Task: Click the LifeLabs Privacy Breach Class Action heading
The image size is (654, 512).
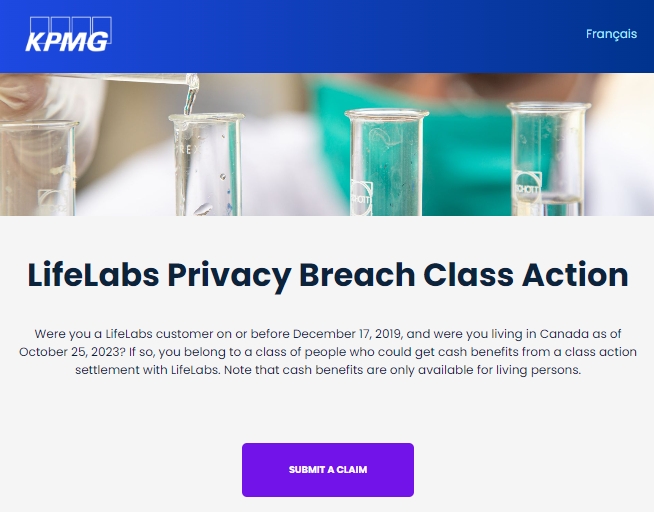Action: (x=328, y=275)
